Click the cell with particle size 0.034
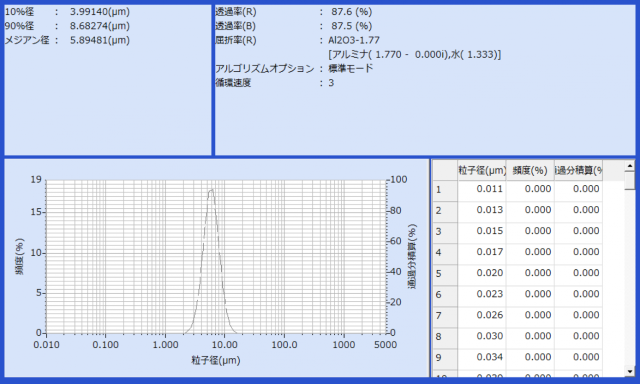 point(482,358)
